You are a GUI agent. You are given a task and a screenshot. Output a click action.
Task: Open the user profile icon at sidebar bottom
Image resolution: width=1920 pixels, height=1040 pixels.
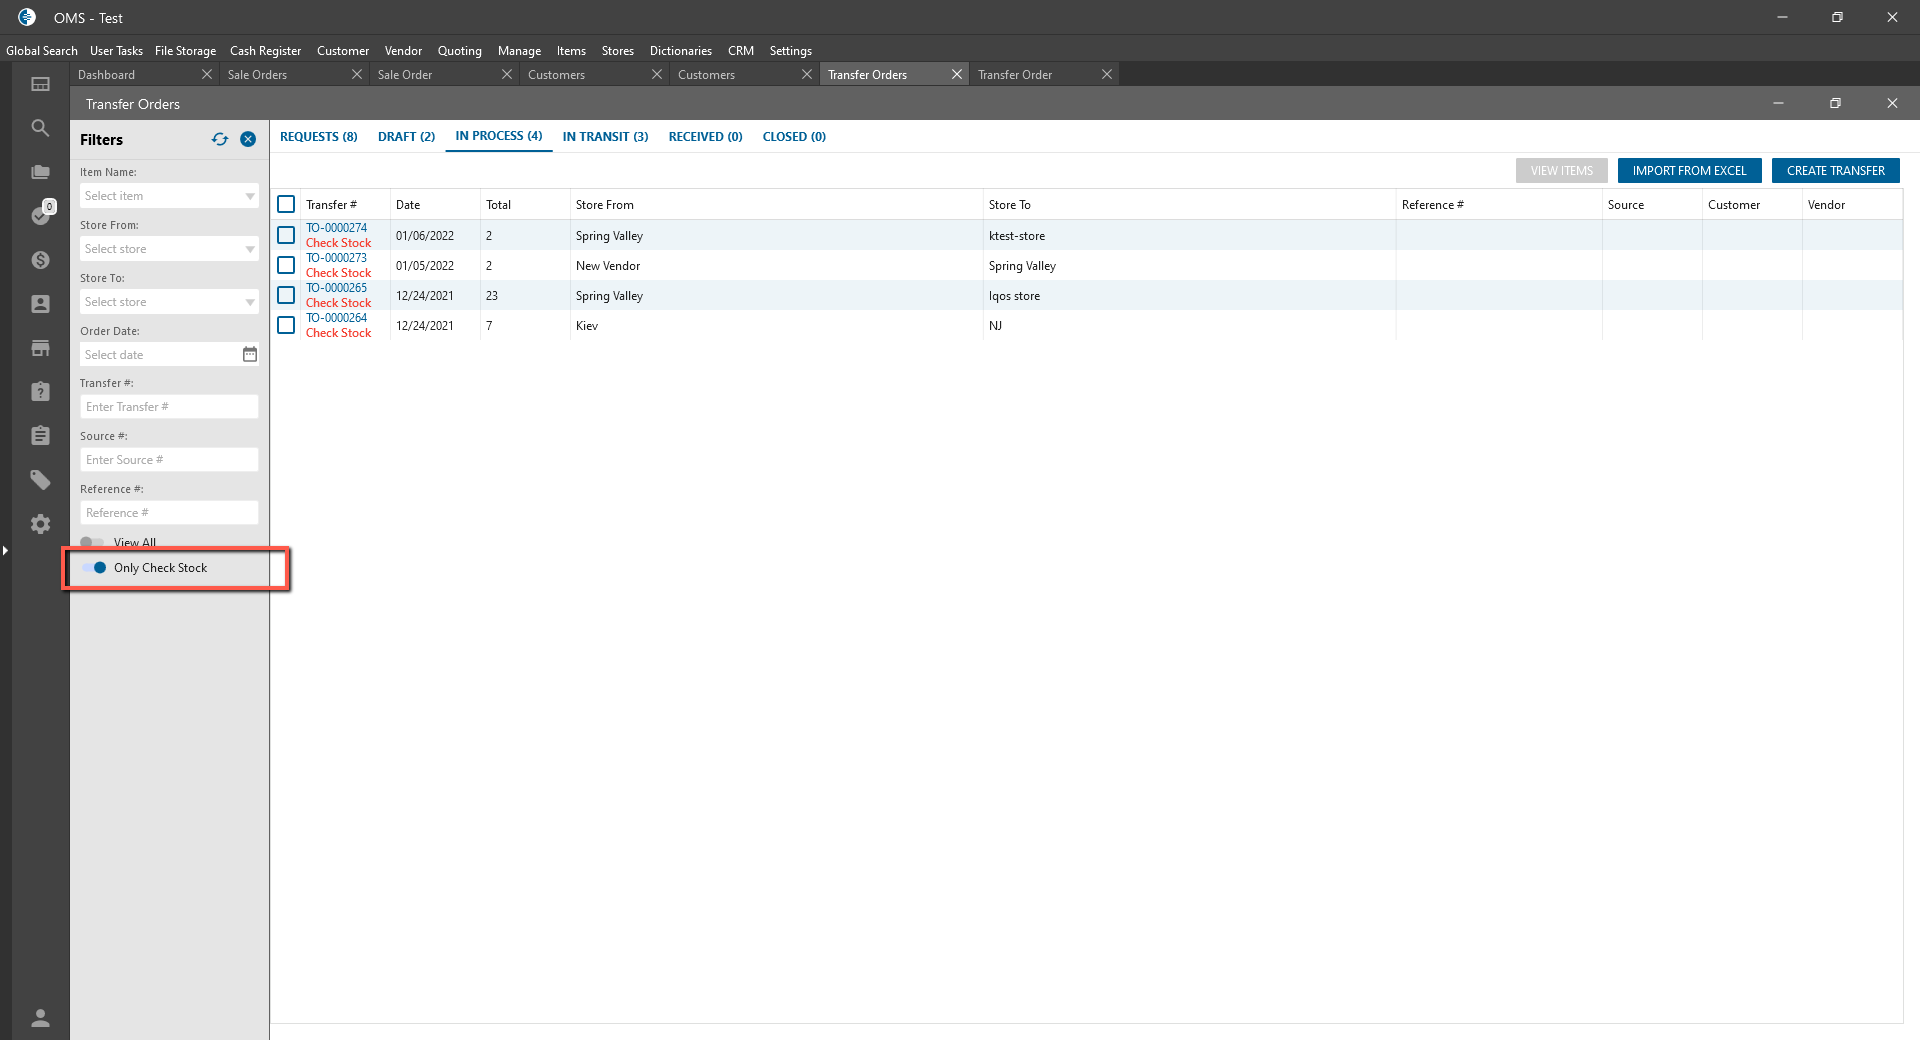pyautogui.click(x=40, y=1018)
